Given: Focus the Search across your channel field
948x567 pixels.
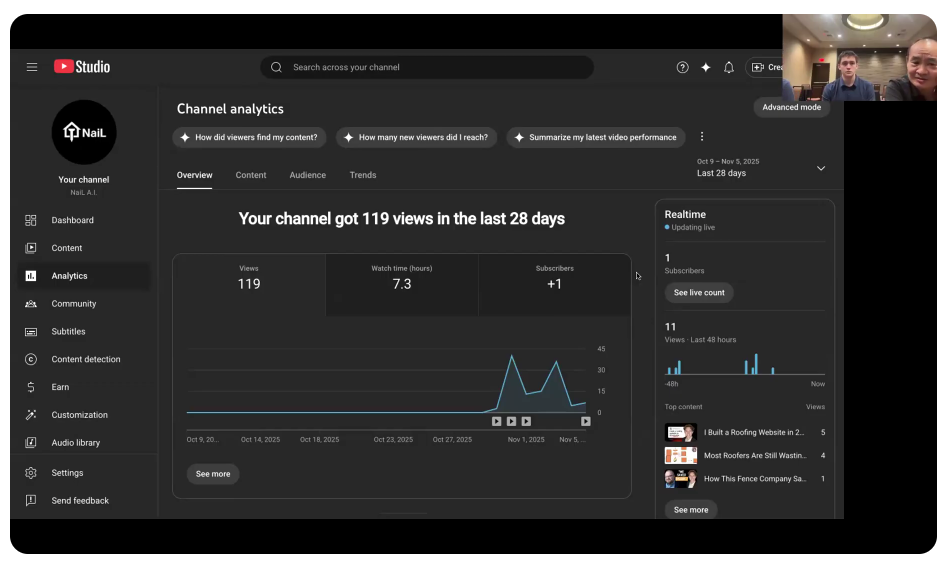Looking at the screenshot, I should click(x=427, y=67).
